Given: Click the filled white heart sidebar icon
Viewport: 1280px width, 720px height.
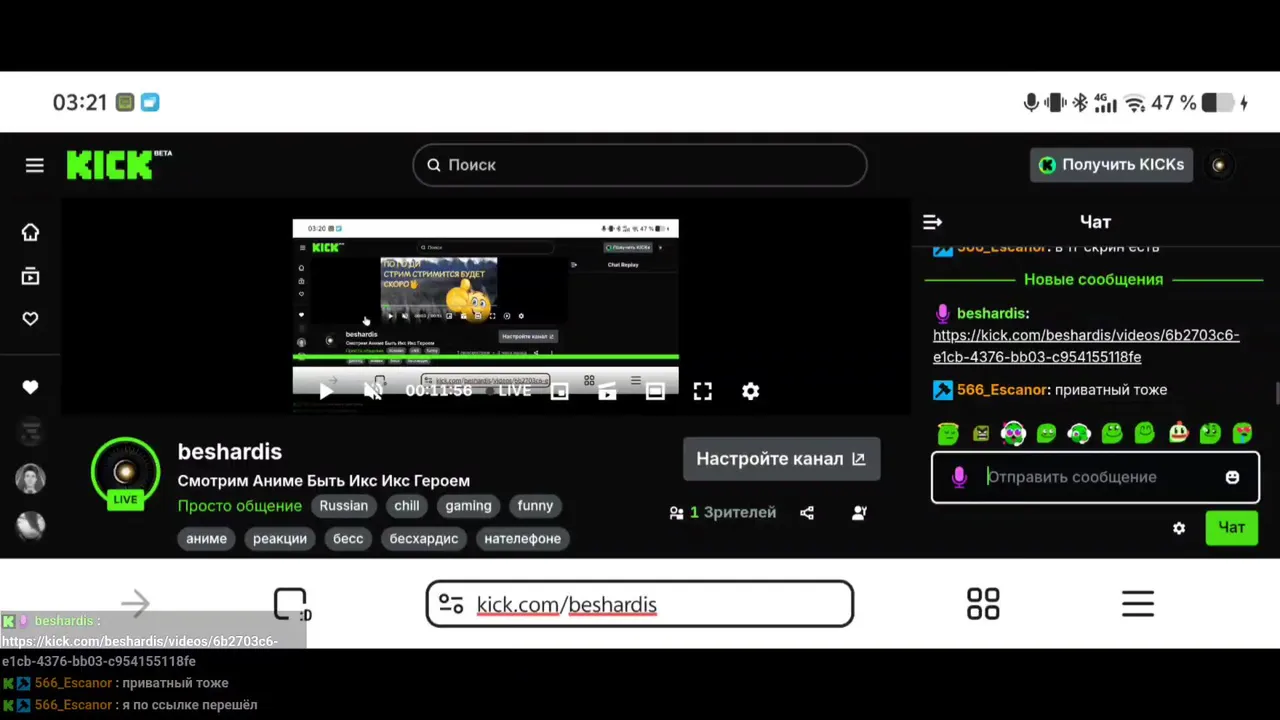Looking at the screenshot, I should 31,387.
